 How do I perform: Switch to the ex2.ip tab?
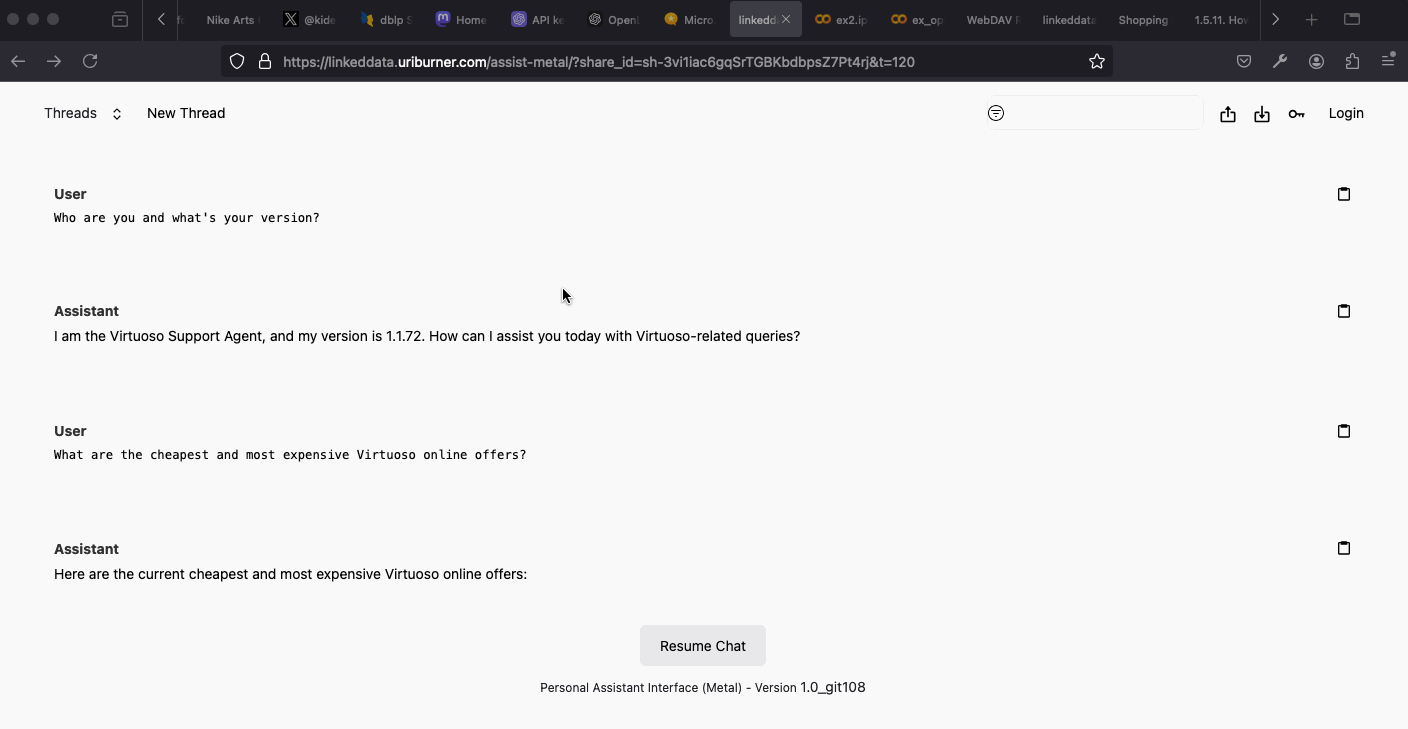(842, 20)
